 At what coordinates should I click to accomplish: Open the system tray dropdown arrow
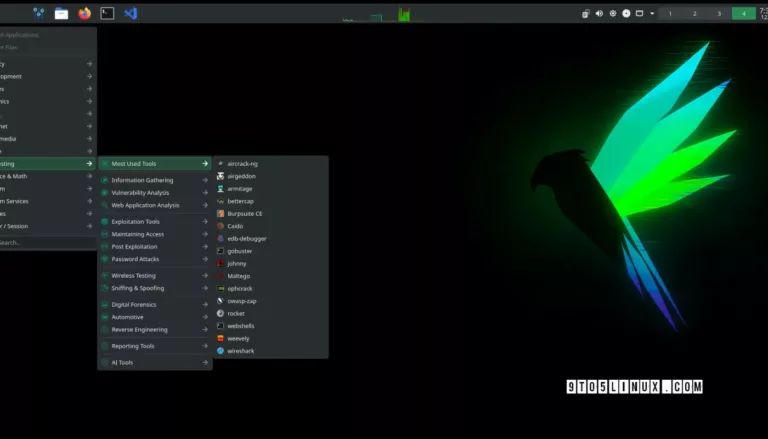652,13
